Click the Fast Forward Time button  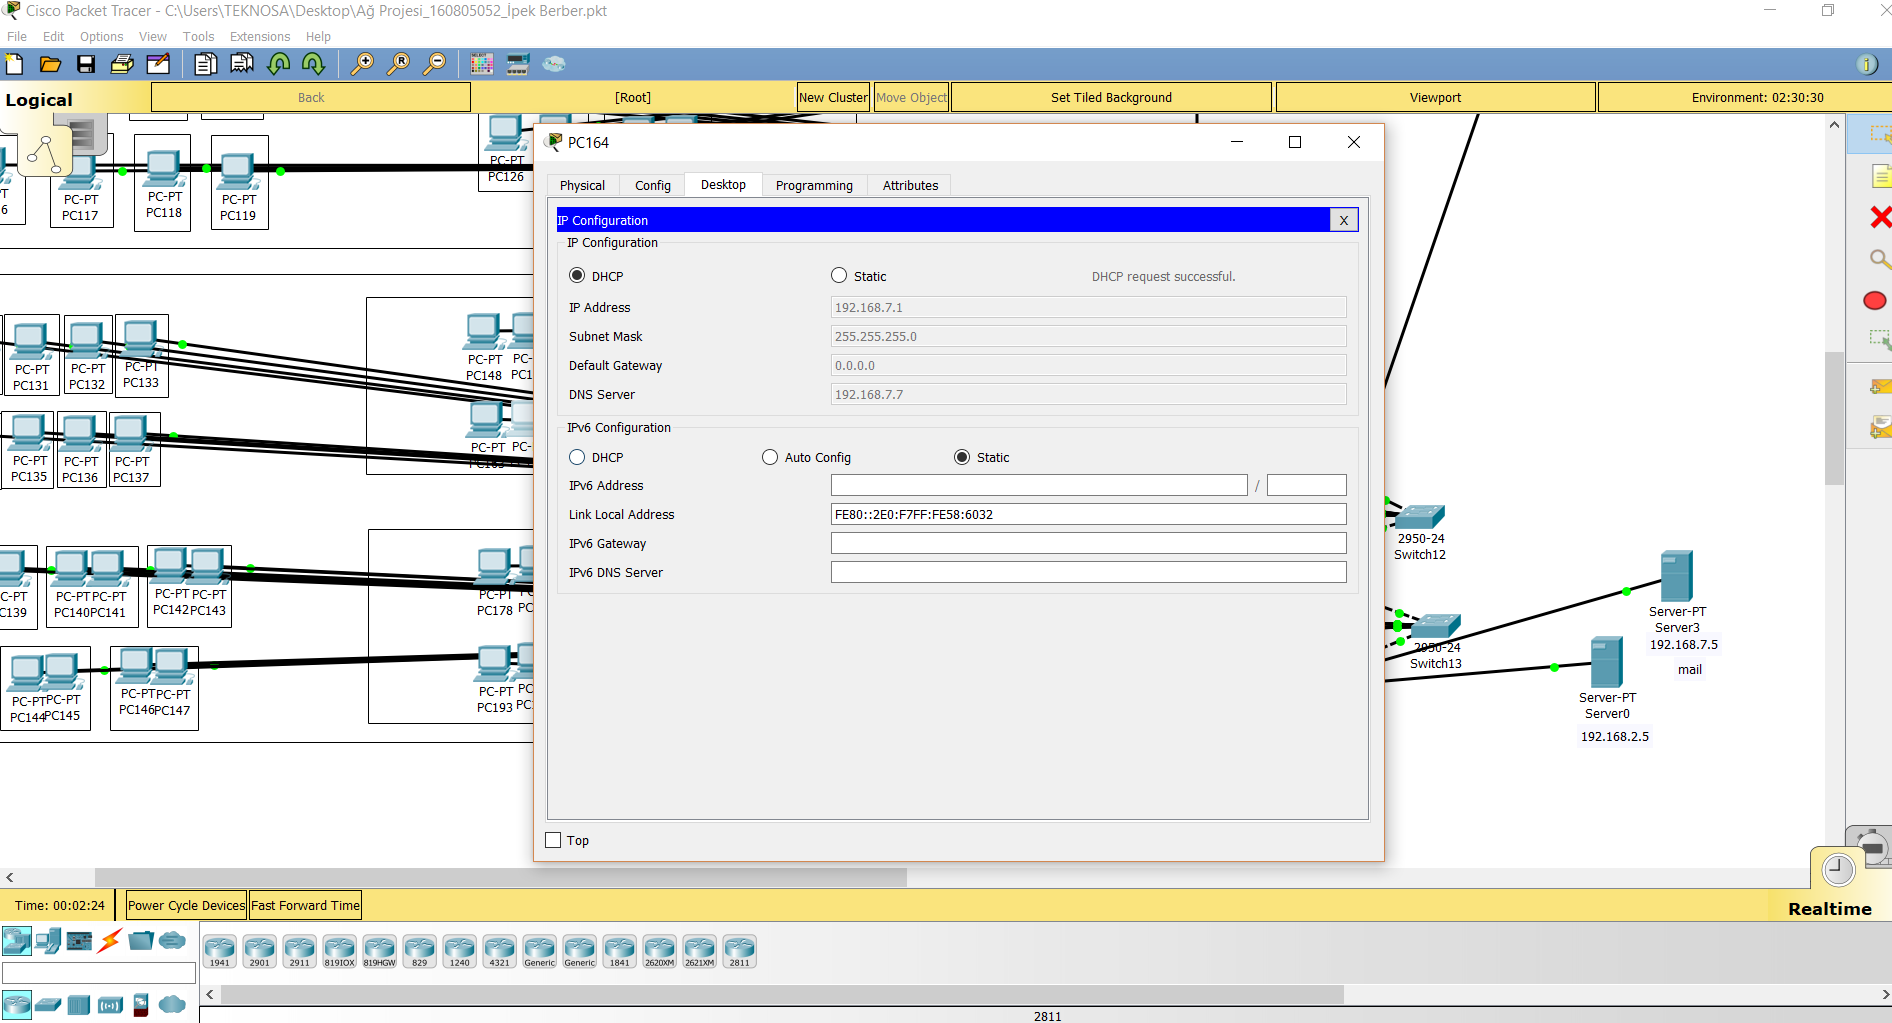pyautogui.click(x=305, y=904)
